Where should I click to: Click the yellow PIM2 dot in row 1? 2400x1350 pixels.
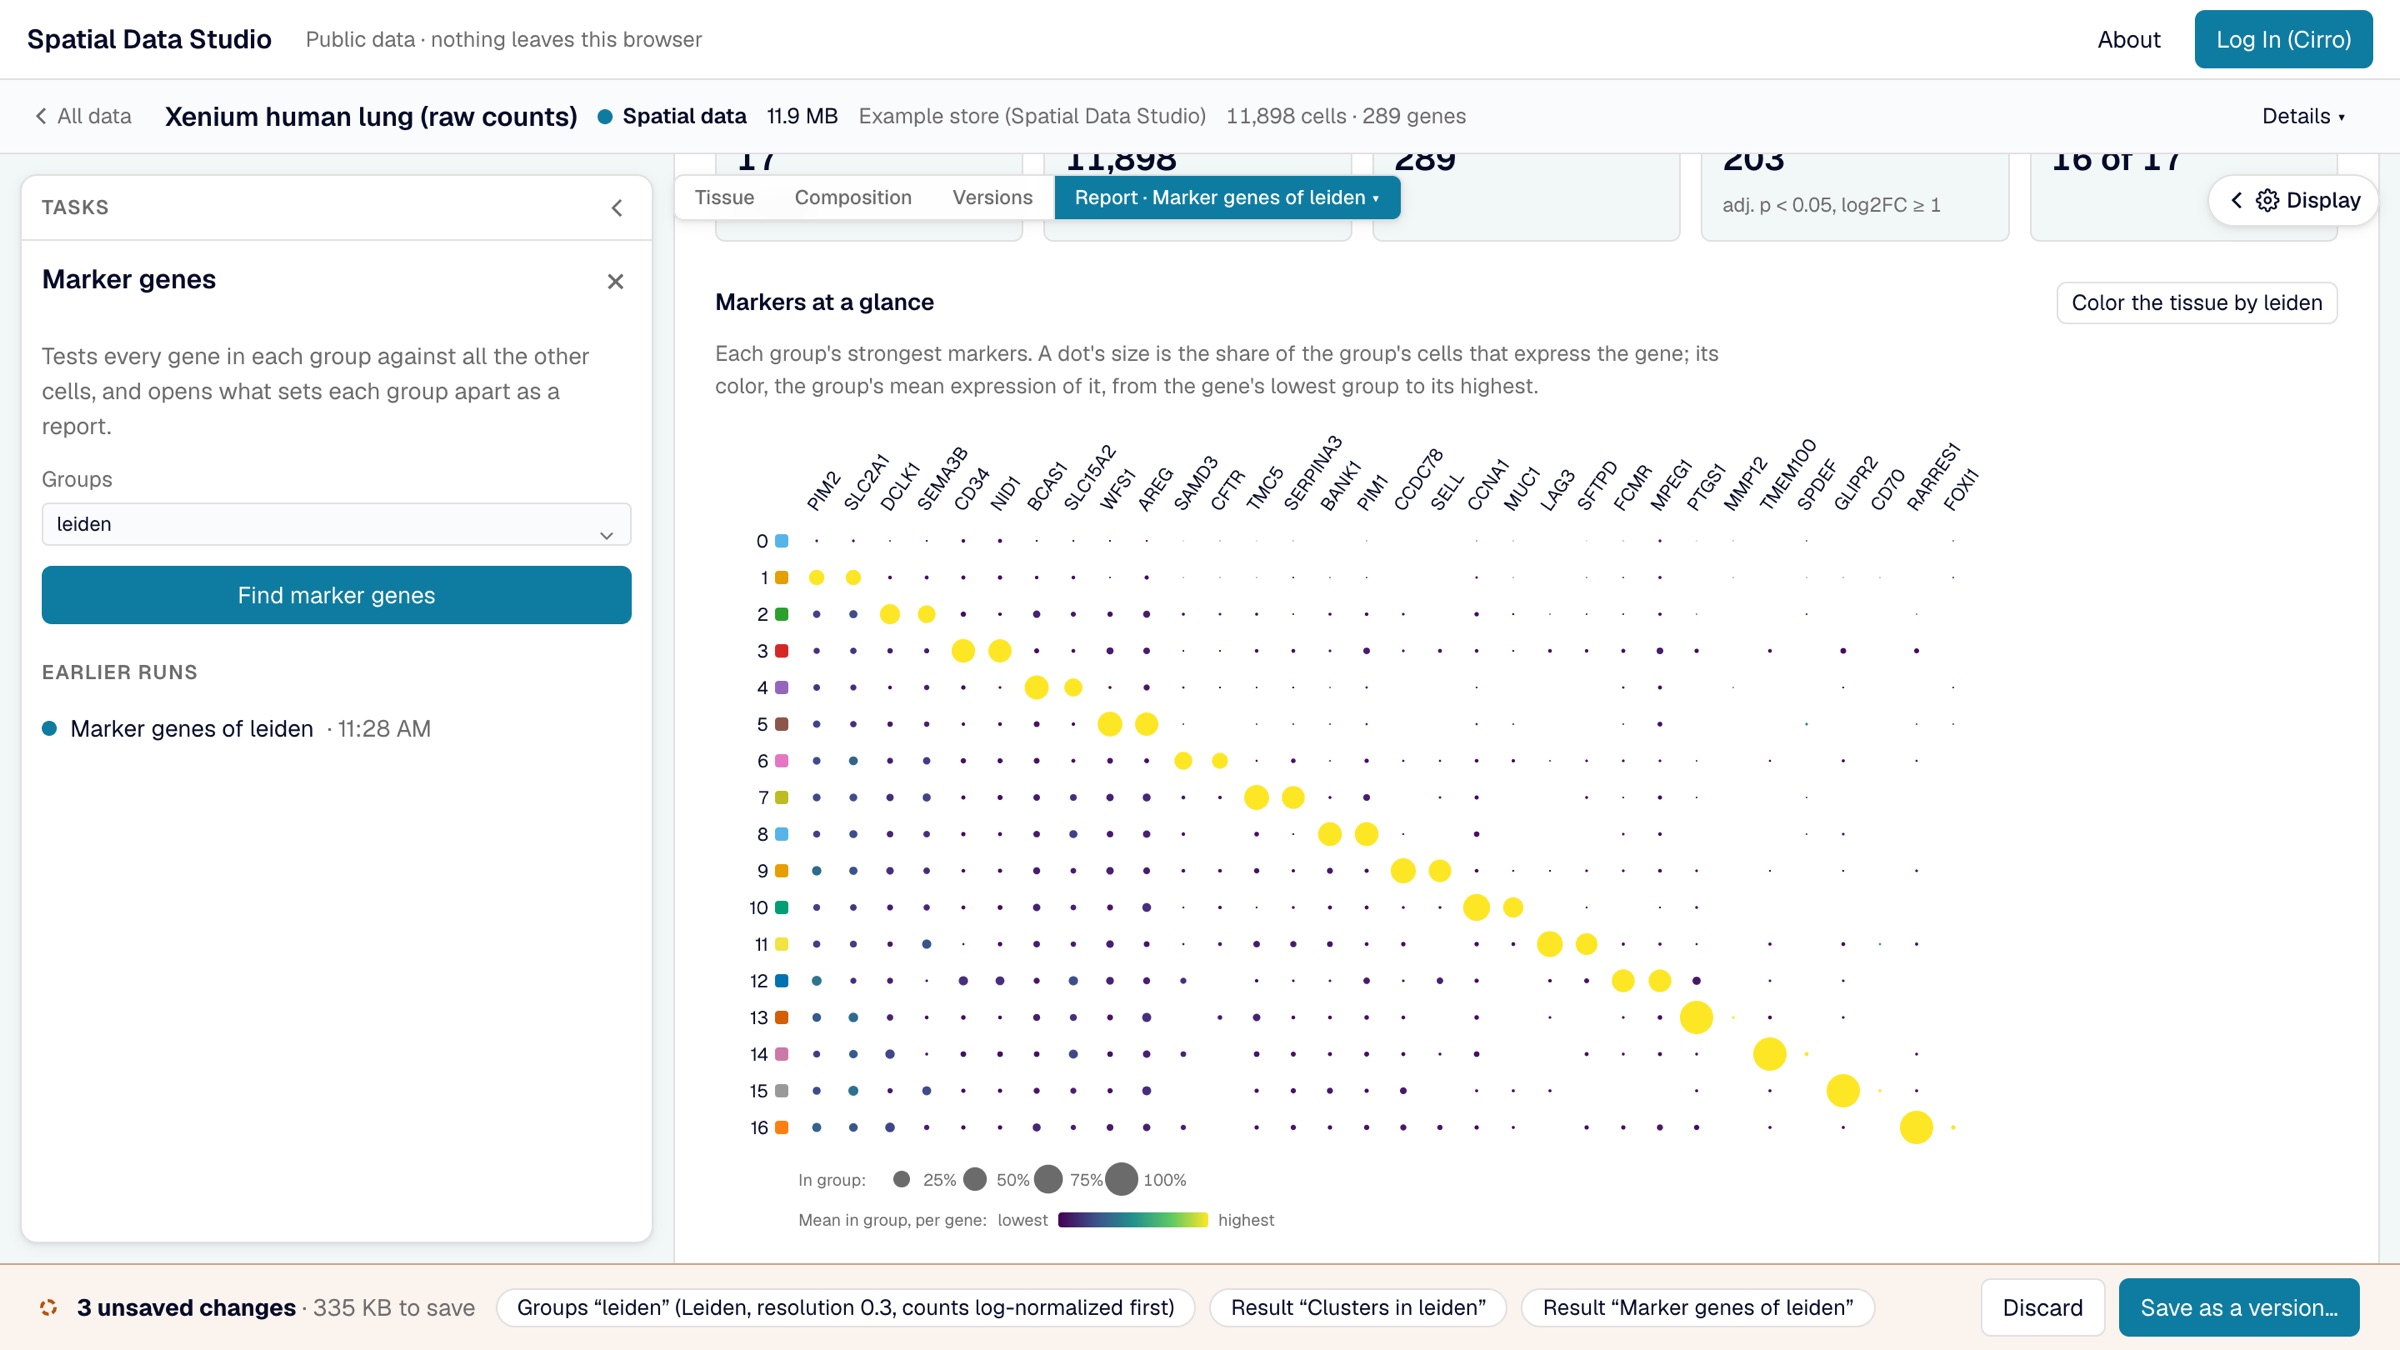pyautogui.click(x=816, y=578)
